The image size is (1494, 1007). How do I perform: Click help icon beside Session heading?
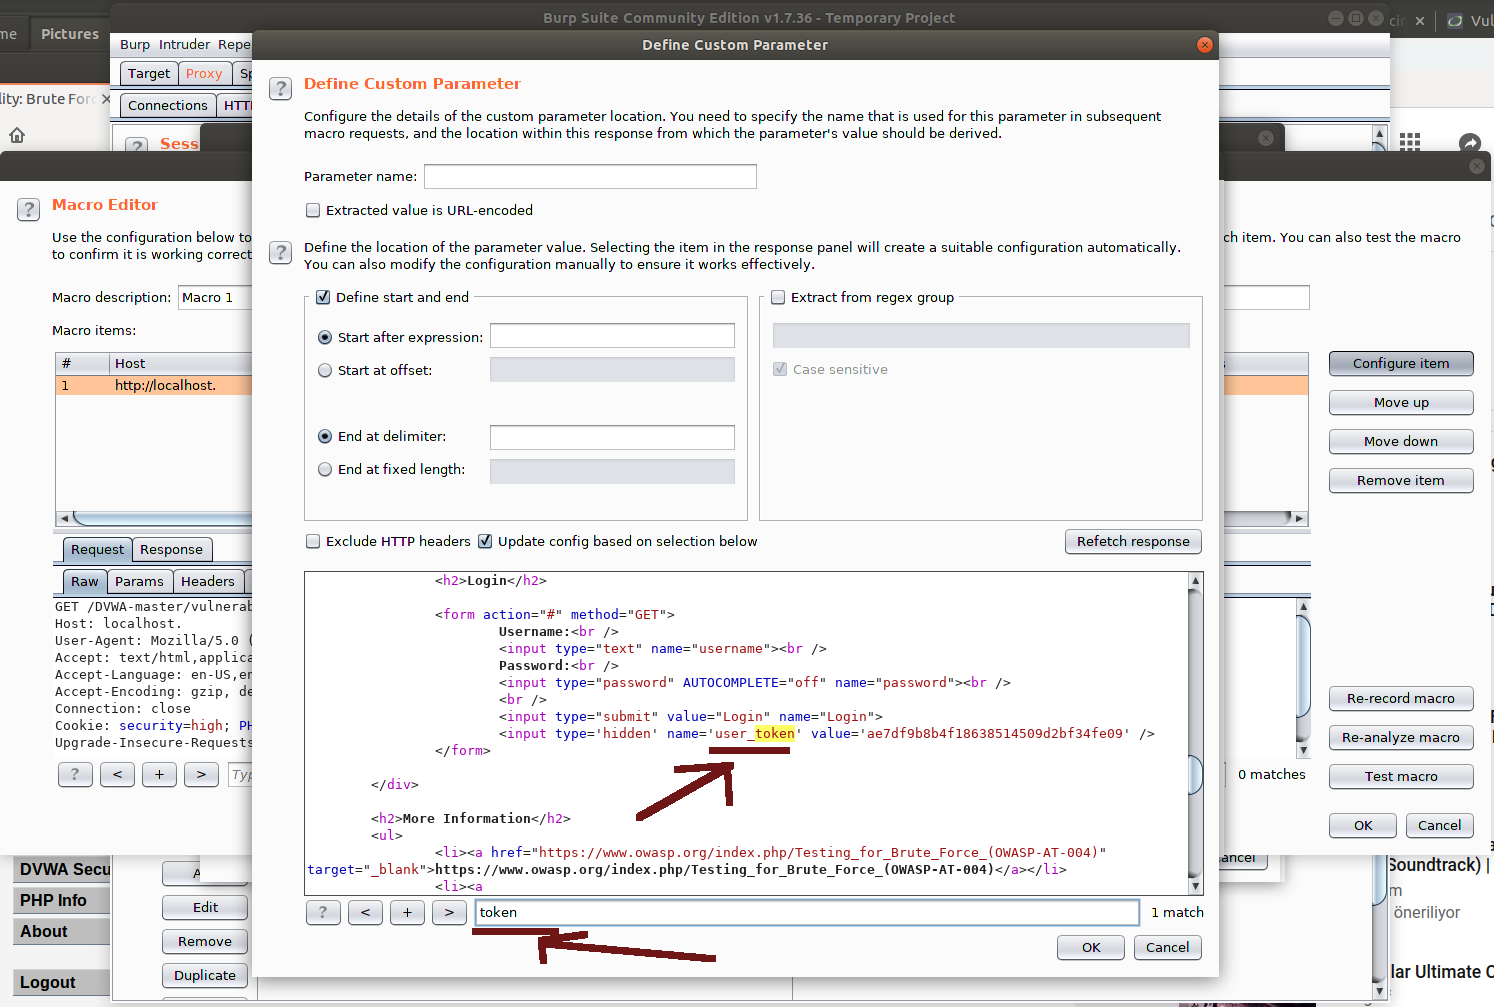(x=137, y=146)
